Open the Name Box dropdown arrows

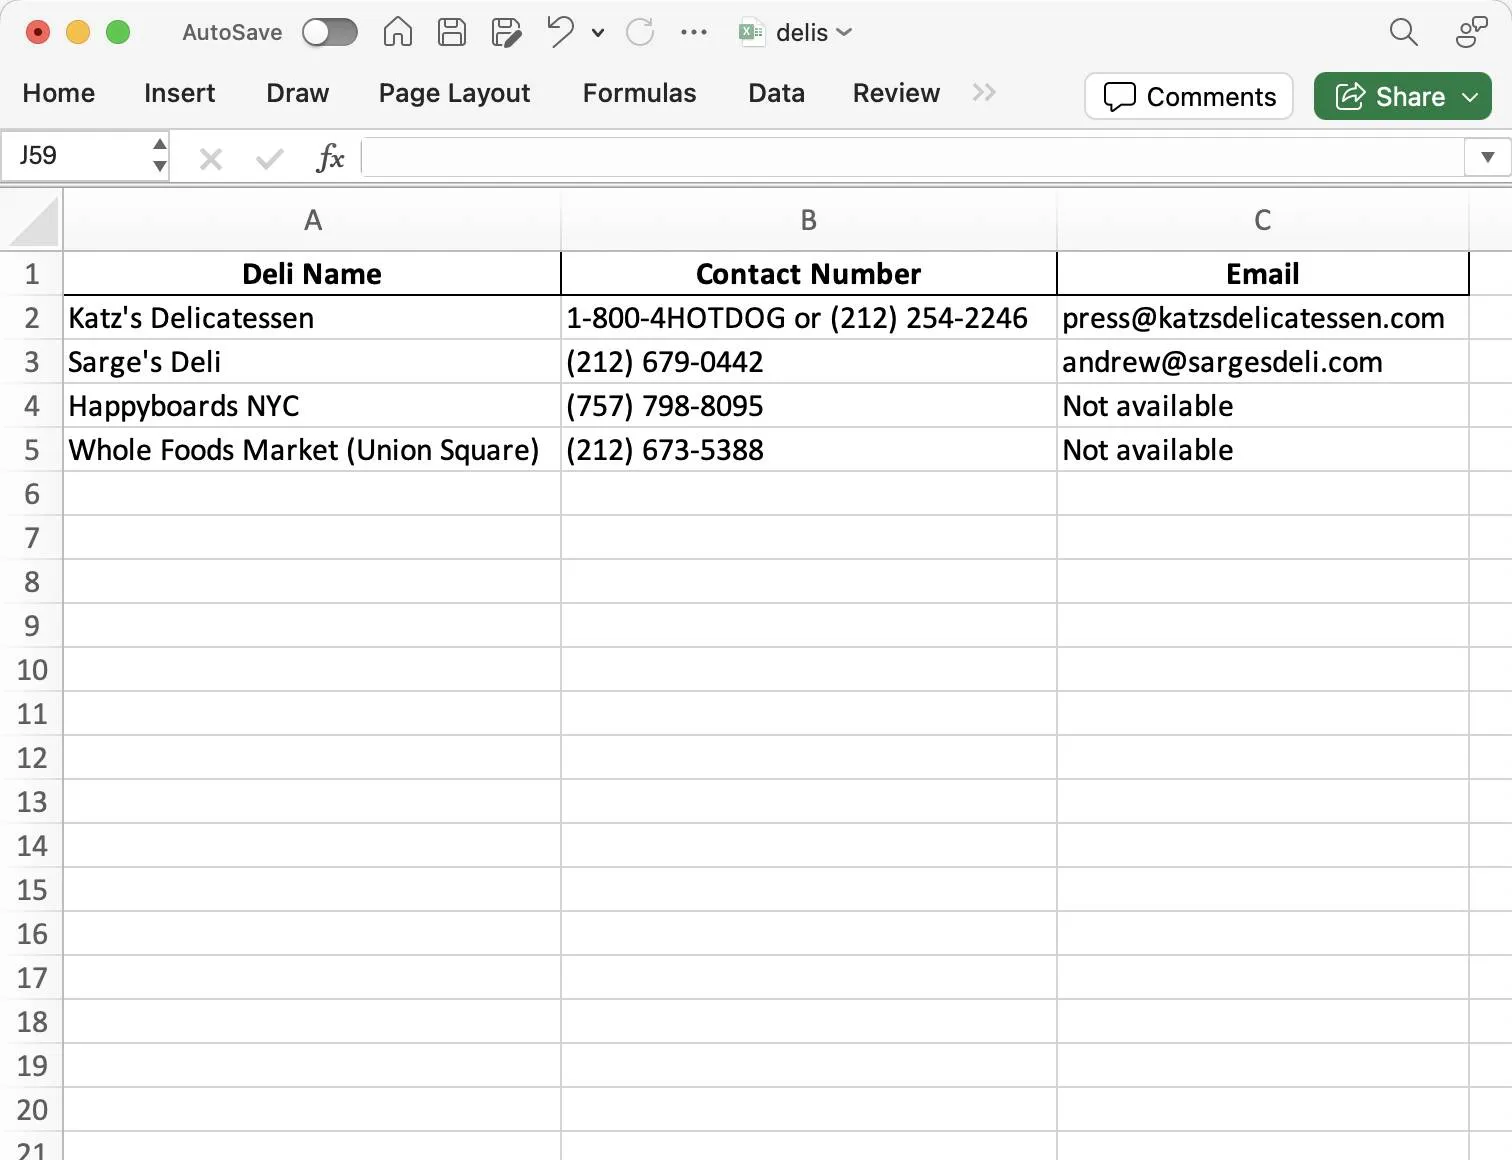click(x=160, y=156)
